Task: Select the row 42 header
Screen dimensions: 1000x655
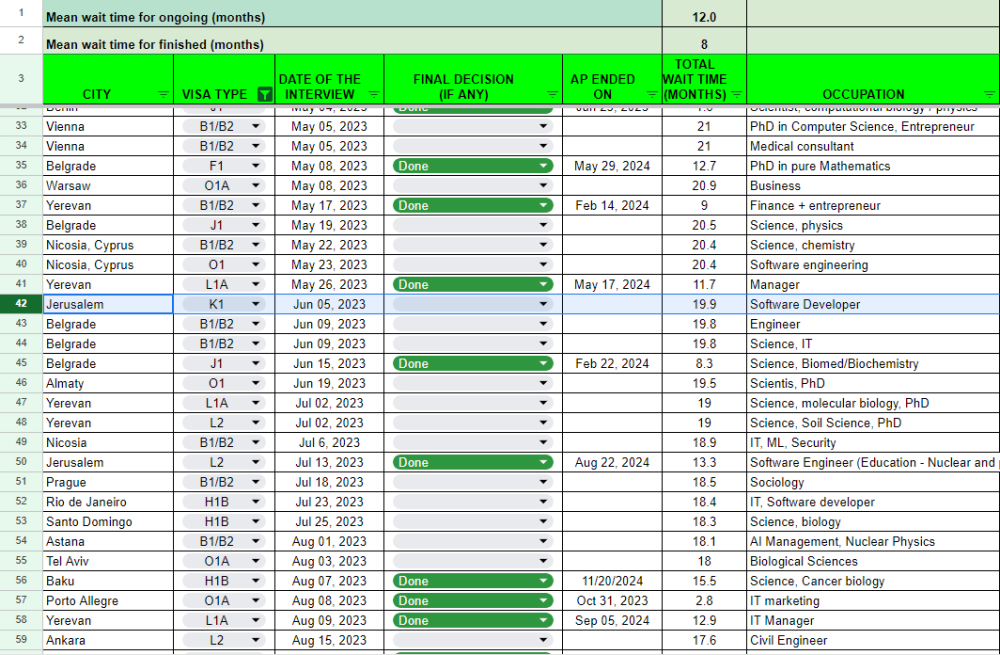Action: click(x=21, y=304)
